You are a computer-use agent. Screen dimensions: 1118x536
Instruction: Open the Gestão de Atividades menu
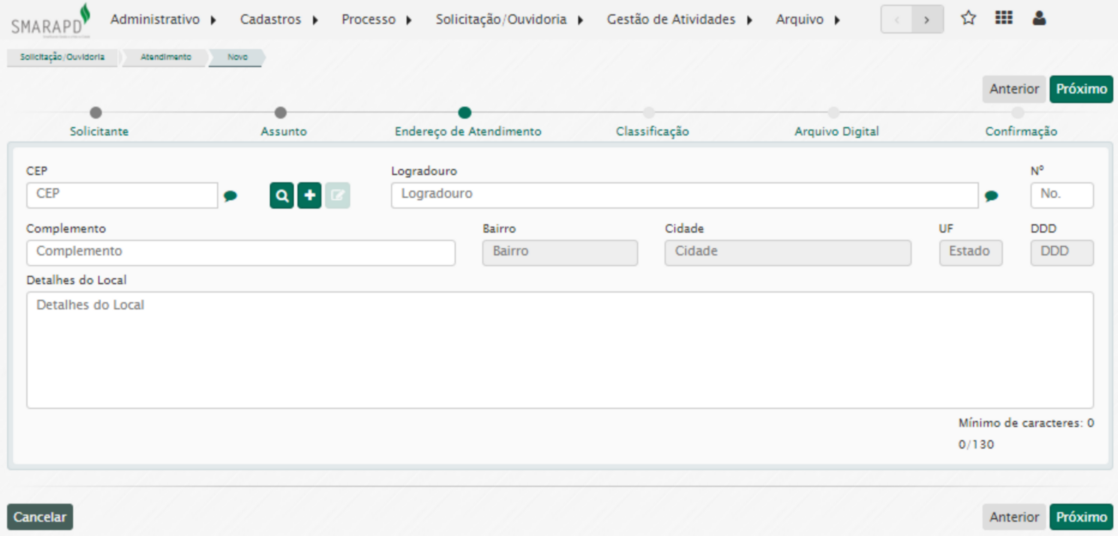(679, 20)
